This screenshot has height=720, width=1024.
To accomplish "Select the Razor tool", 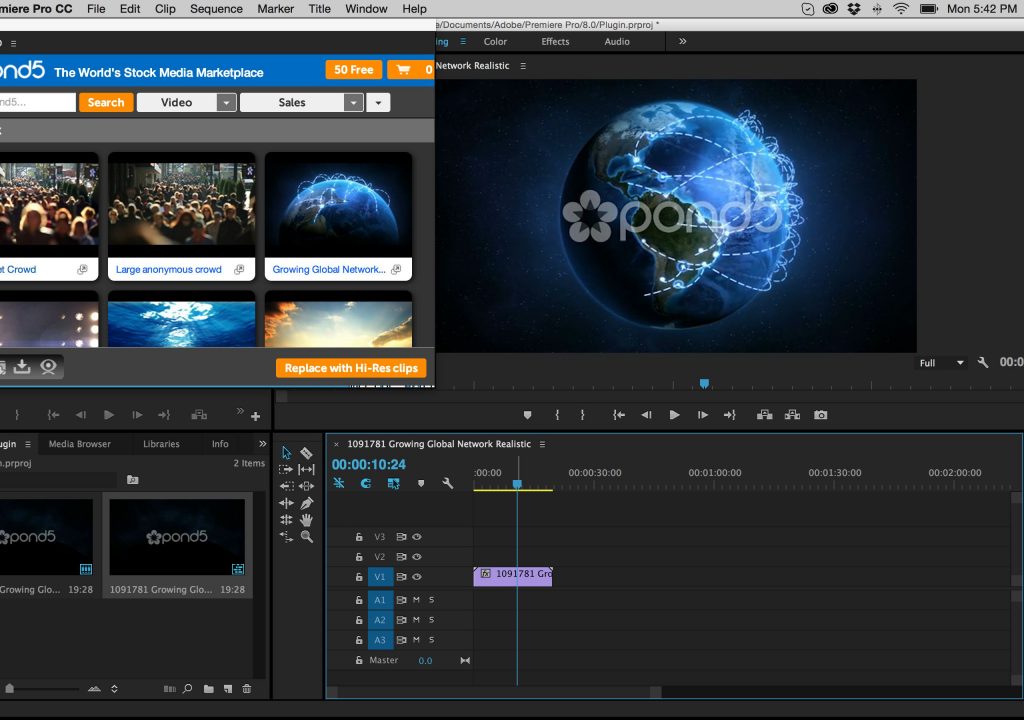I will (x=306, y=453).
